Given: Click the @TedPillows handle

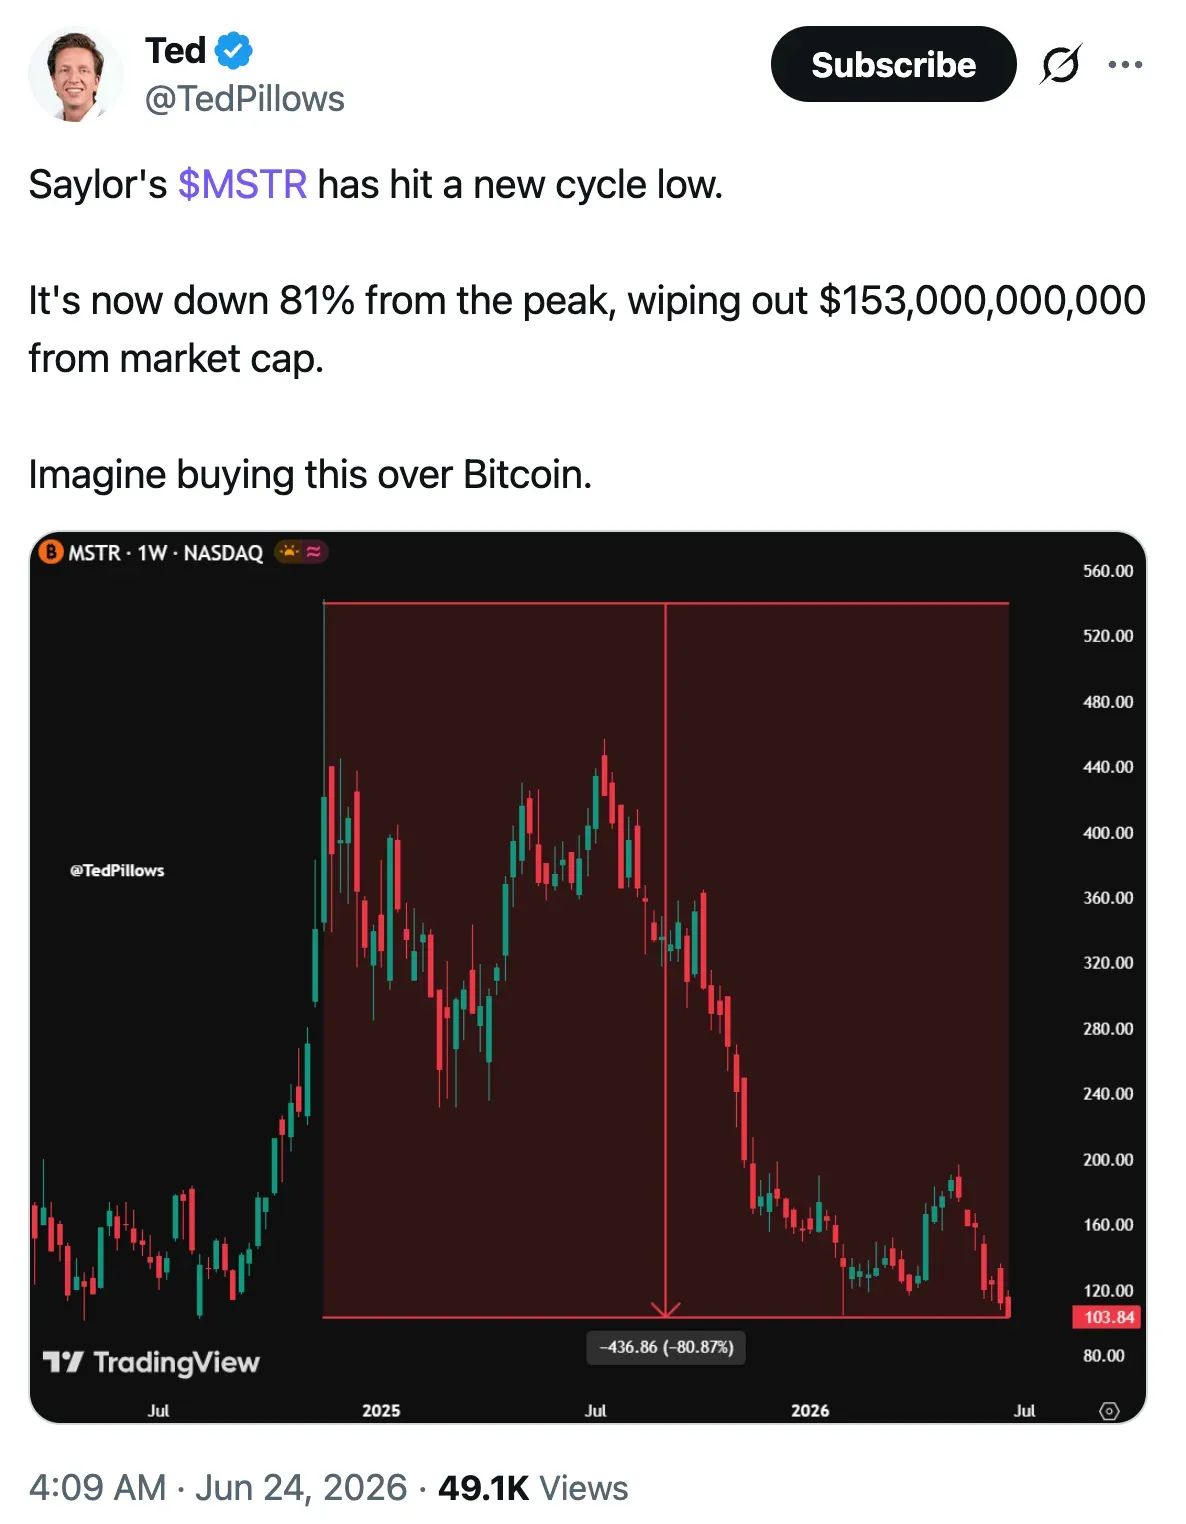Looking at the screenshot, I should tap(245, 99).
